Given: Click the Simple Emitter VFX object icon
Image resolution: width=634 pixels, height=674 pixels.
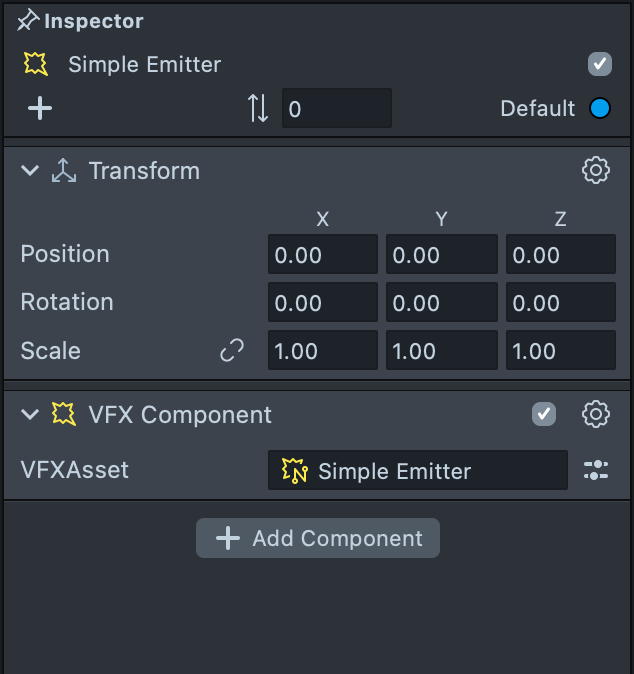Looking at the screenshot, I should (x=36, y=65).
